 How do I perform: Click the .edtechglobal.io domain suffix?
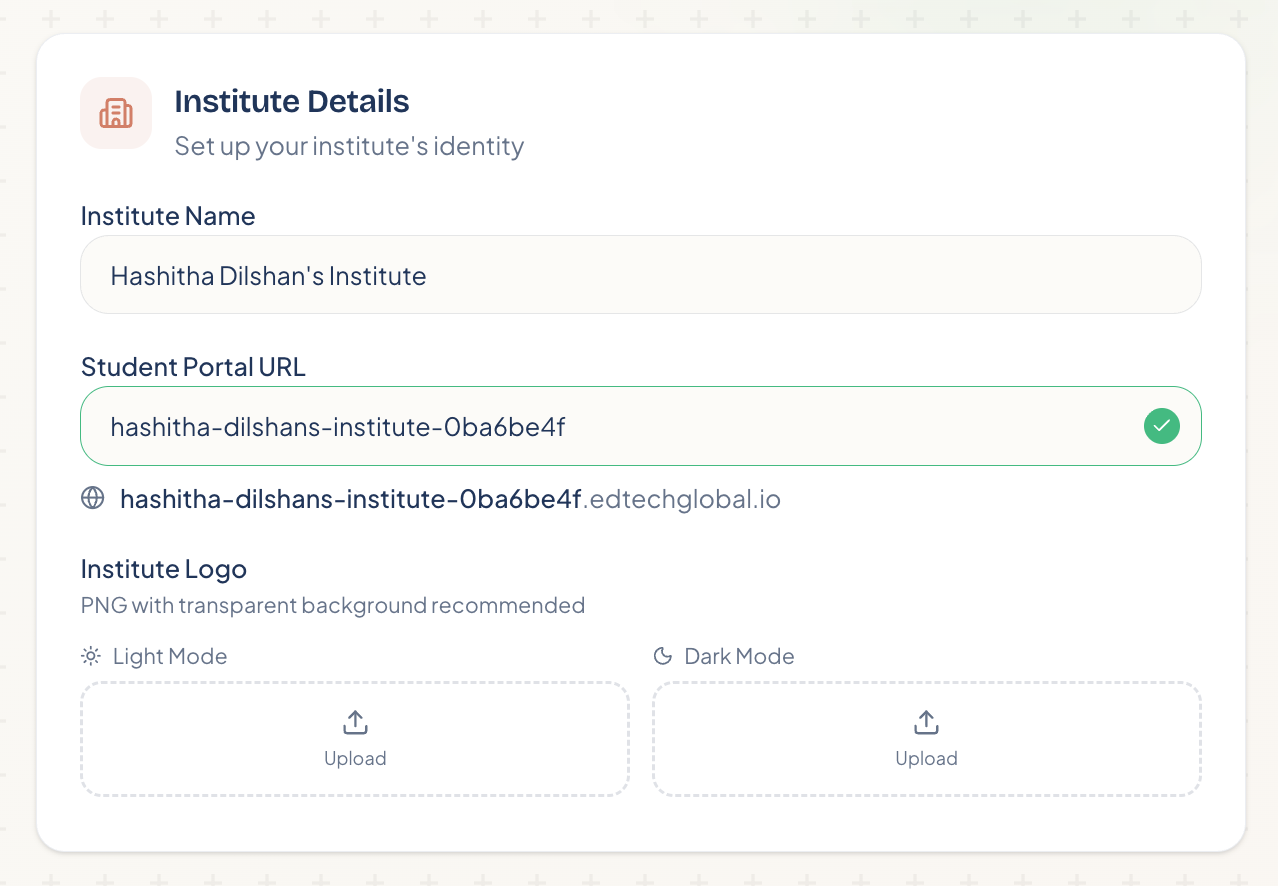pos(682,498)
